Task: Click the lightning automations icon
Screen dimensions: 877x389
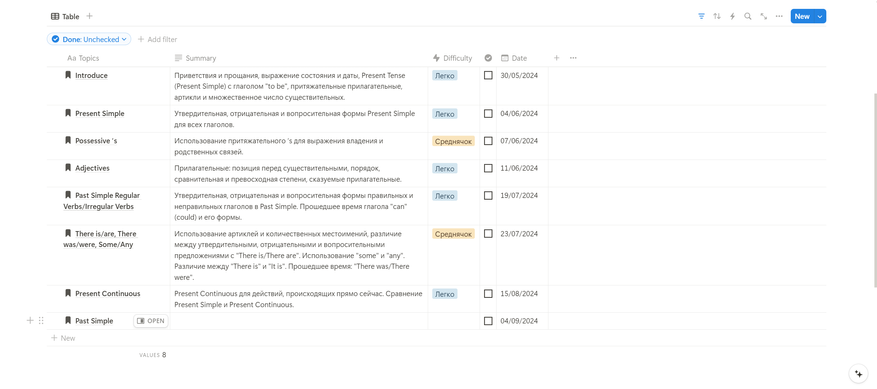Action: (x=732, y=16)
